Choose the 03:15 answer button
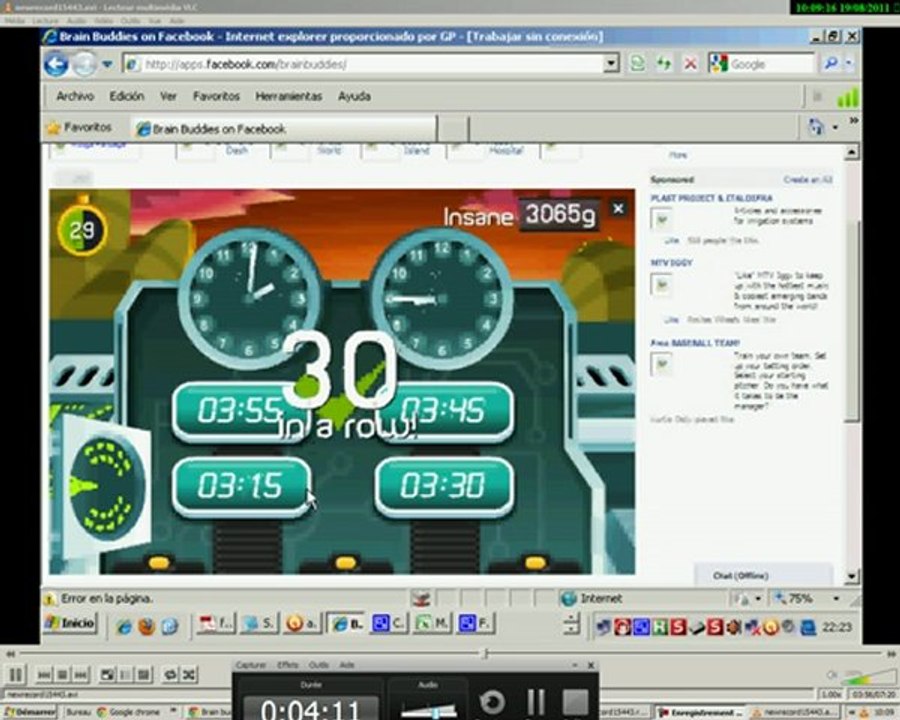Viewport: 900px width, 720px height. point(241,486)
